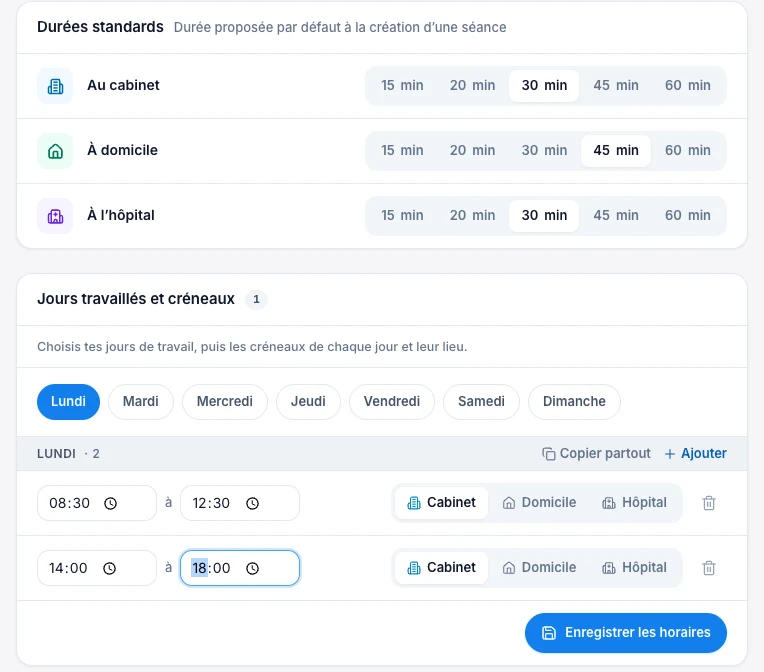Select 30 min for Au cabinet

pyautogui.click(x=544, y=86)
